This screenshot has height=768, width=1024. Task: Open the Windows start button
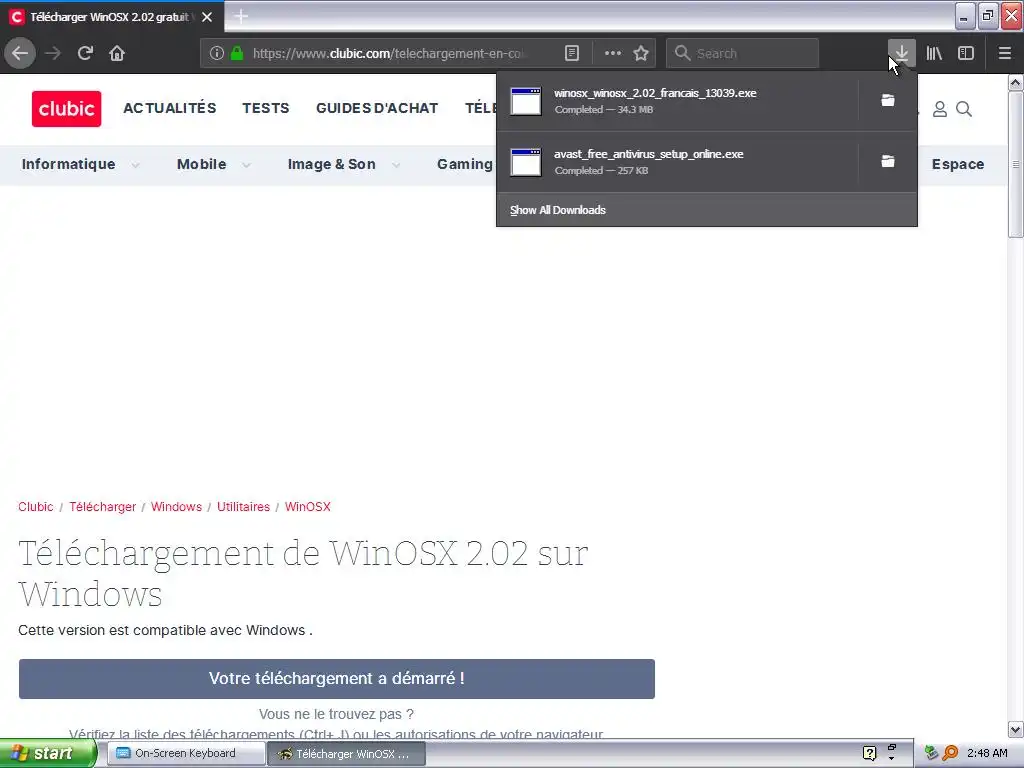[x=48, y=754]
